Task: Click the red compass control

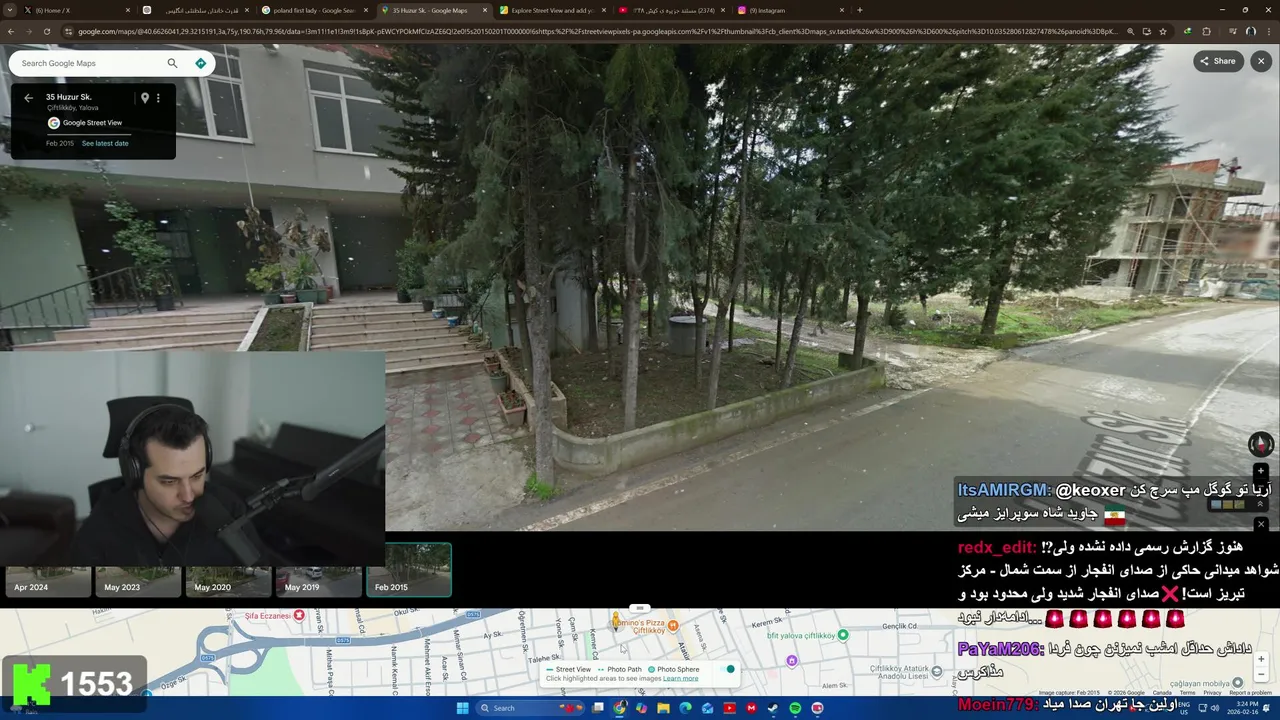Action: tap(1260, 443)
